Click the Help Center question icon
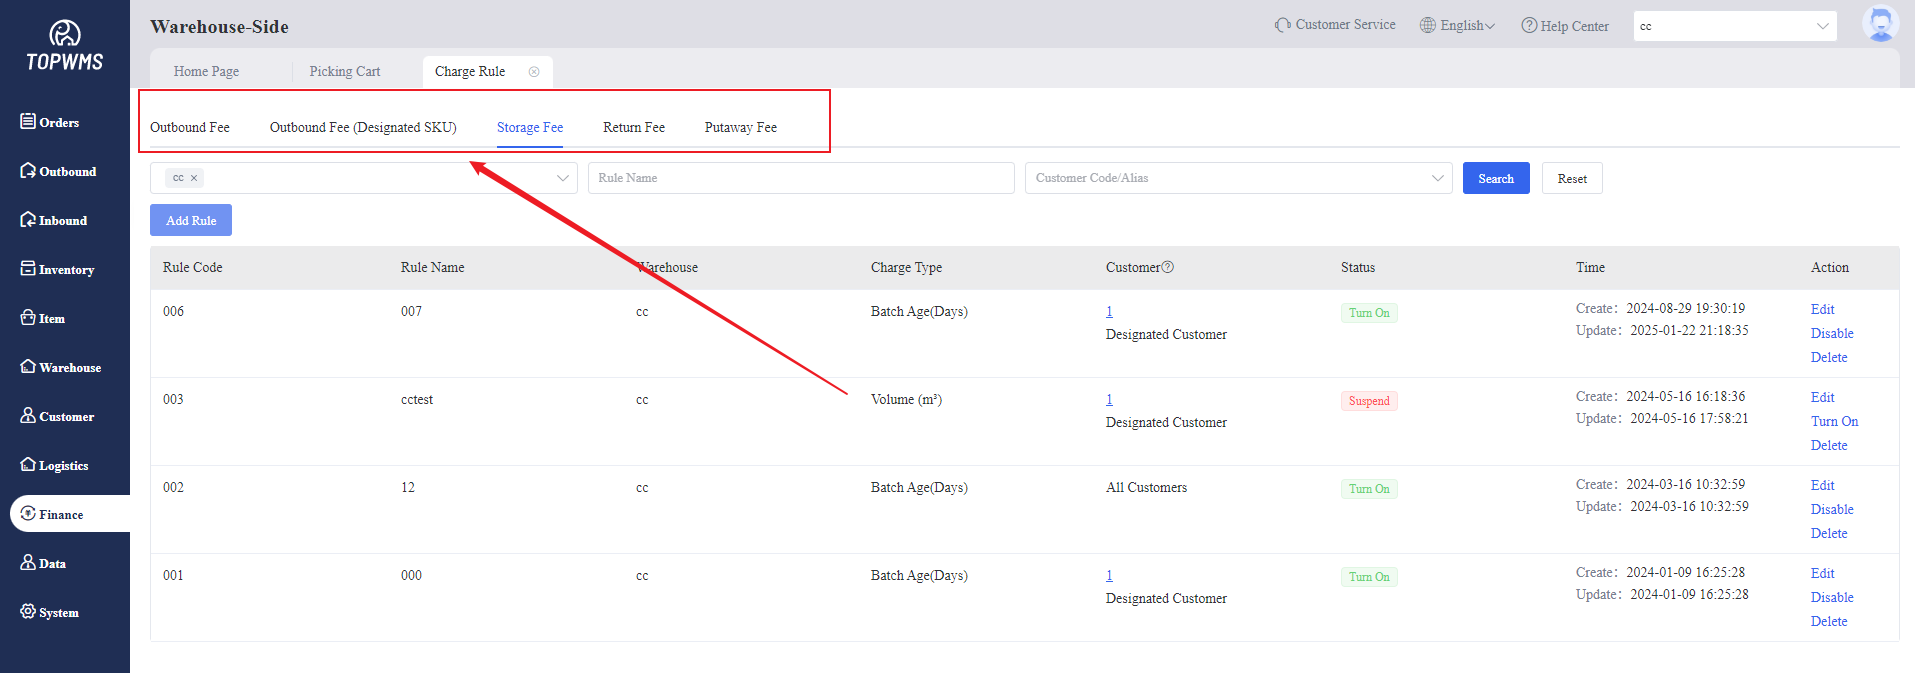Image resolution: width=1915 pixels, height=673 pixels. (x=1528, y=25)
